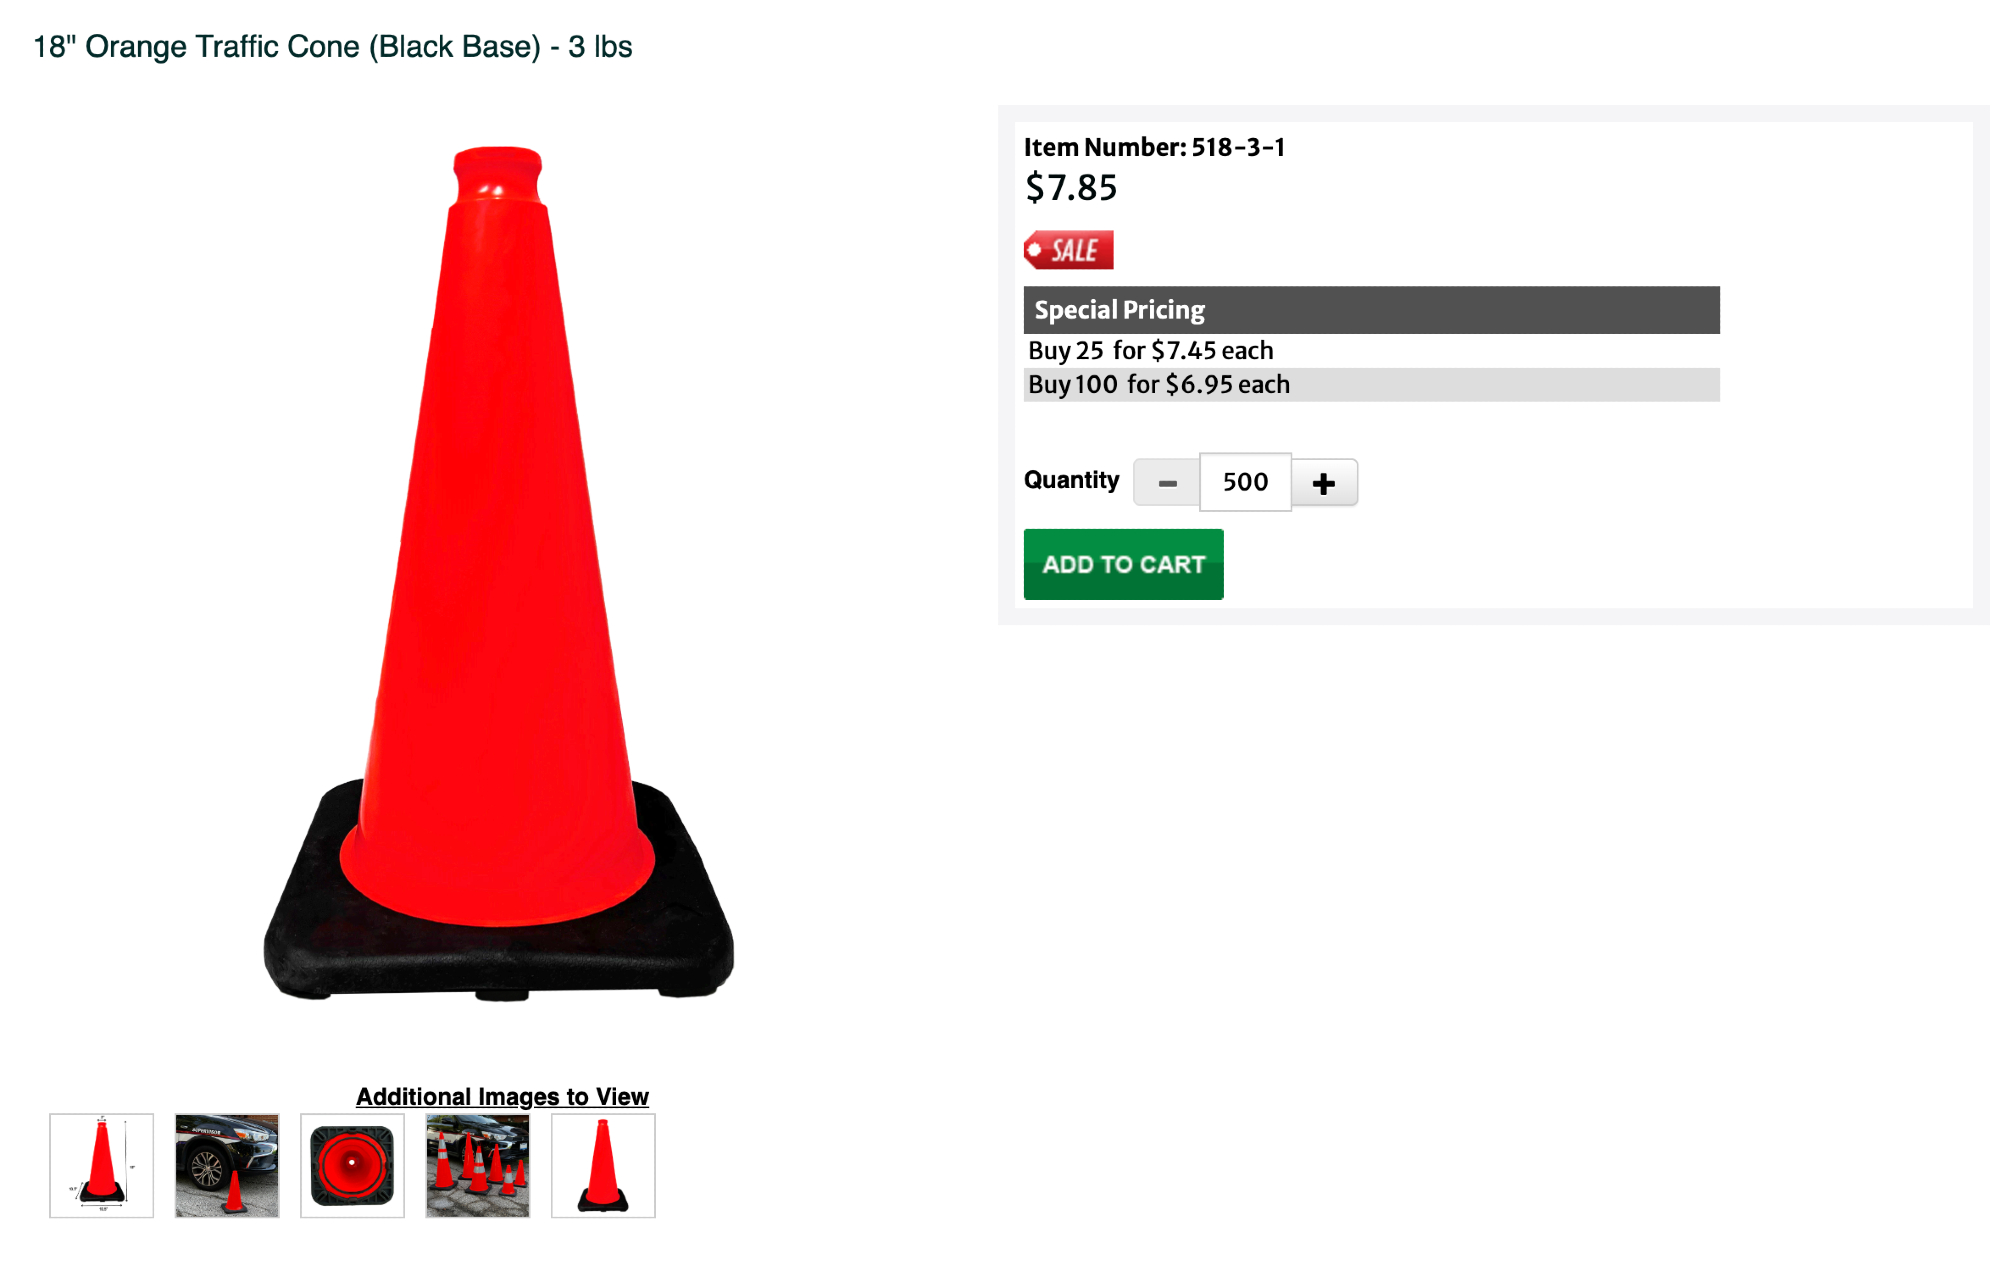
Task: Focus the quantity field showing 500
Action: tap(1245, 482)
